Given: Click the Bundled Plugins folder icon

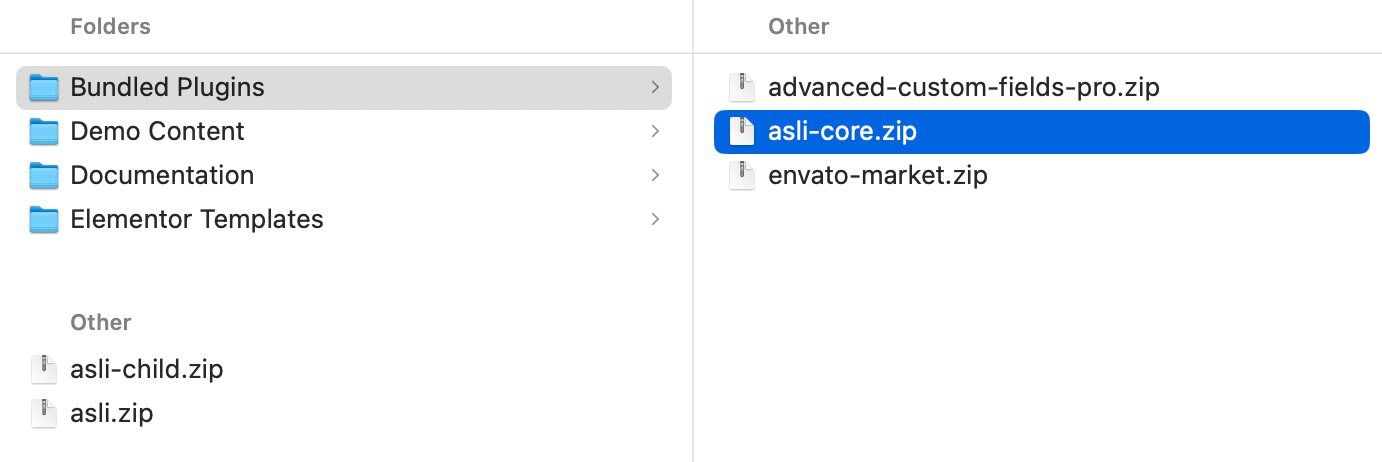Looking at the screenshot, I should click(x=44, y=88).
